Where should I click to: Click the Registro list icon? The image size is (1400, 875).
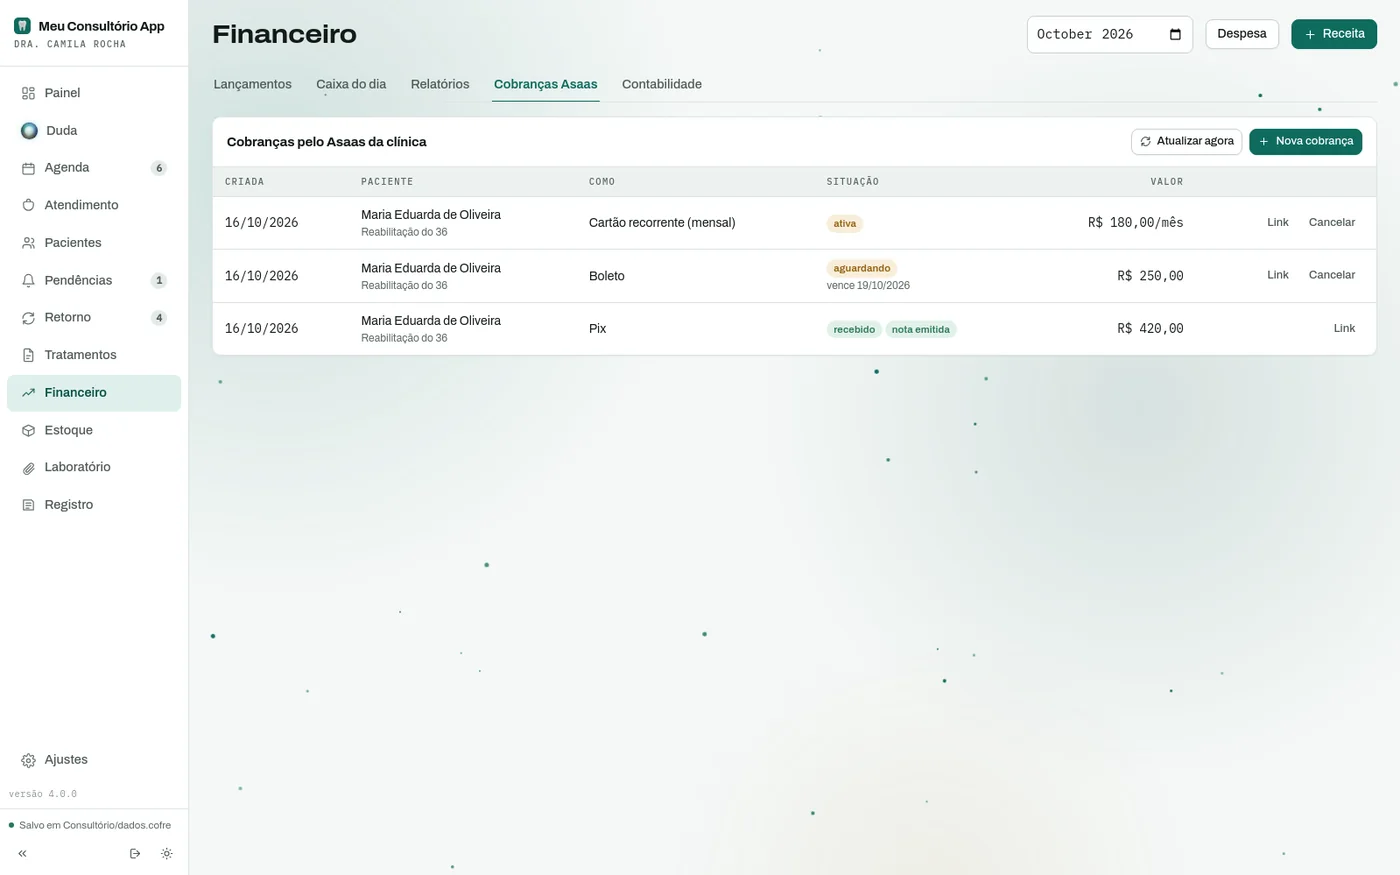tap(28, 505)
